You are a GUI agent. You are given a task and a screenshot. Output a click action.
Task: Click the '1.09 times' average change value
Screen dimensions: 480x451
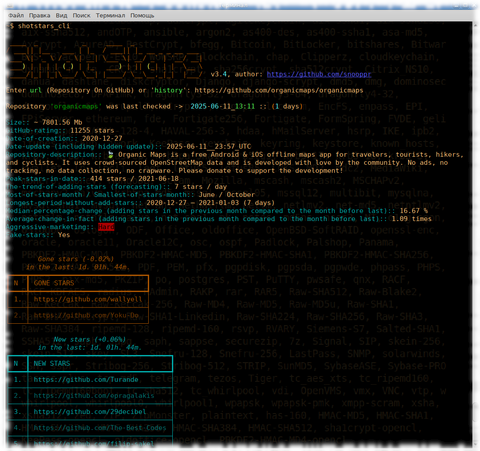[x=411, y=219]
